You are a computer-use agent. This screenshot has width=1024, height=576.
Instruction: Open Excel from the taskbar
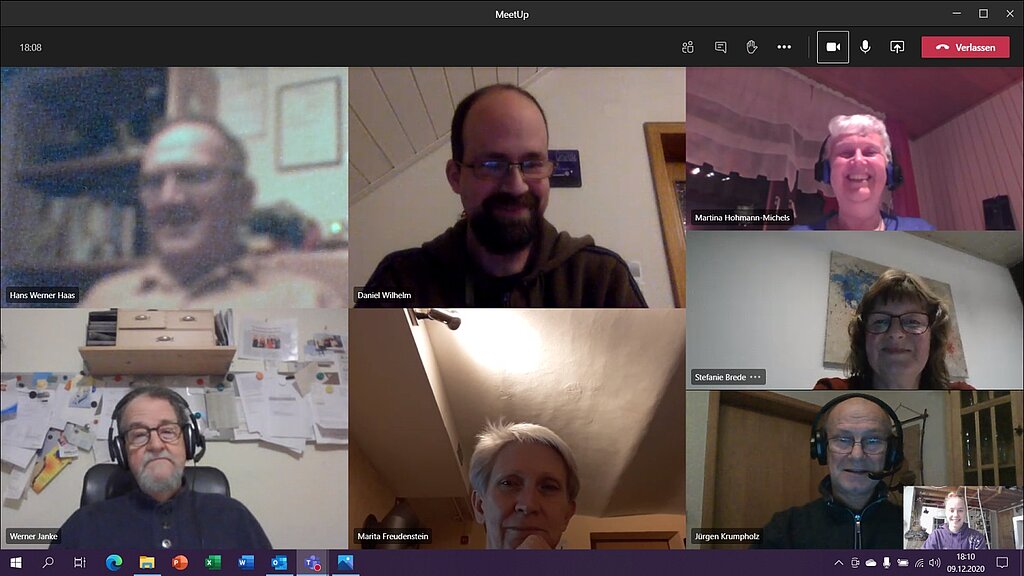tap(213, 563)
